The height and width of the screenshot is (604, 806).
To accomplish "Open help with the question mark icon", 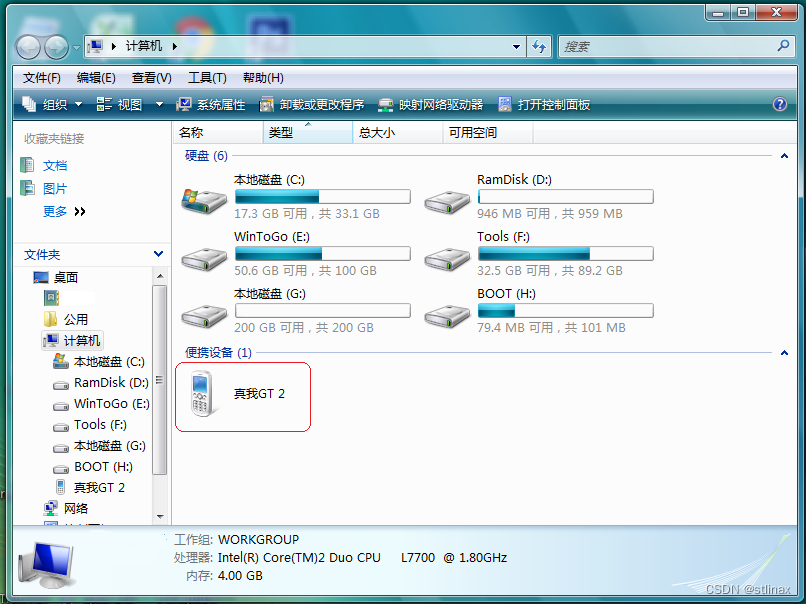I will coord(779,104).
